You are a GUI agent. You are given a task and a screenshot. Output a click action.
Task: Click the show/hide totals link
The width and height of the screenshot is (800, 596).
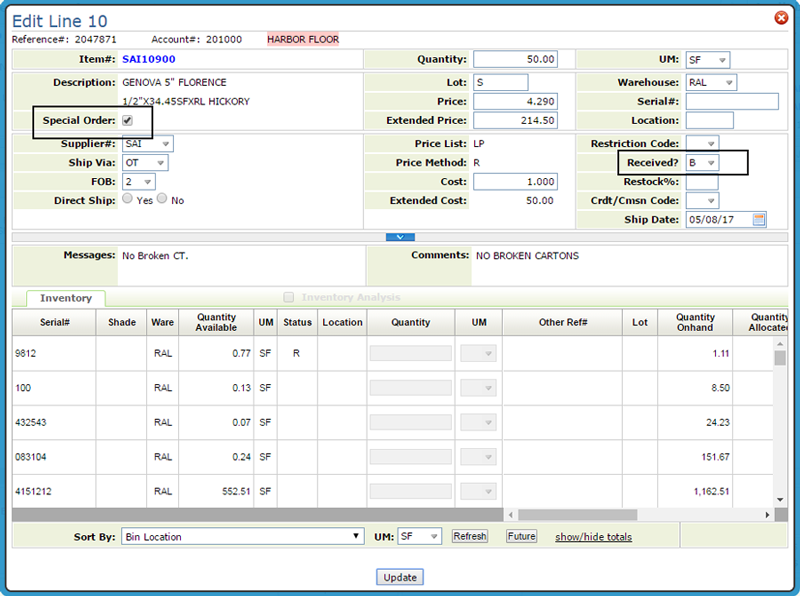(x=594, y=537)
